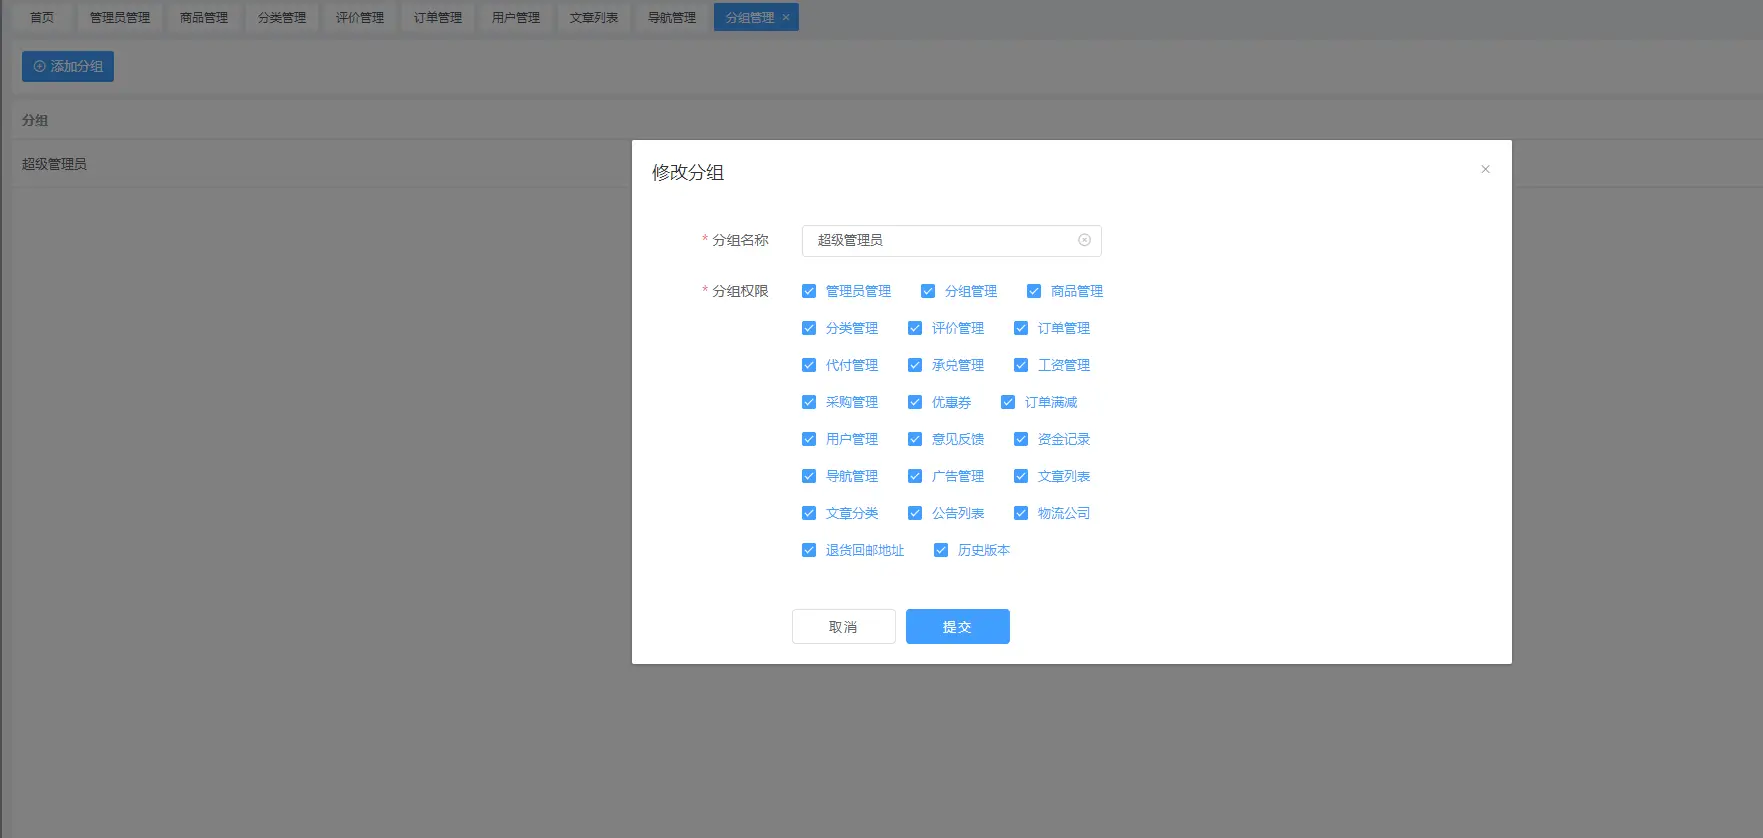1763x838 pixels.
Task: Switch to the 商品管理 tab
Action: pos(204,17)
